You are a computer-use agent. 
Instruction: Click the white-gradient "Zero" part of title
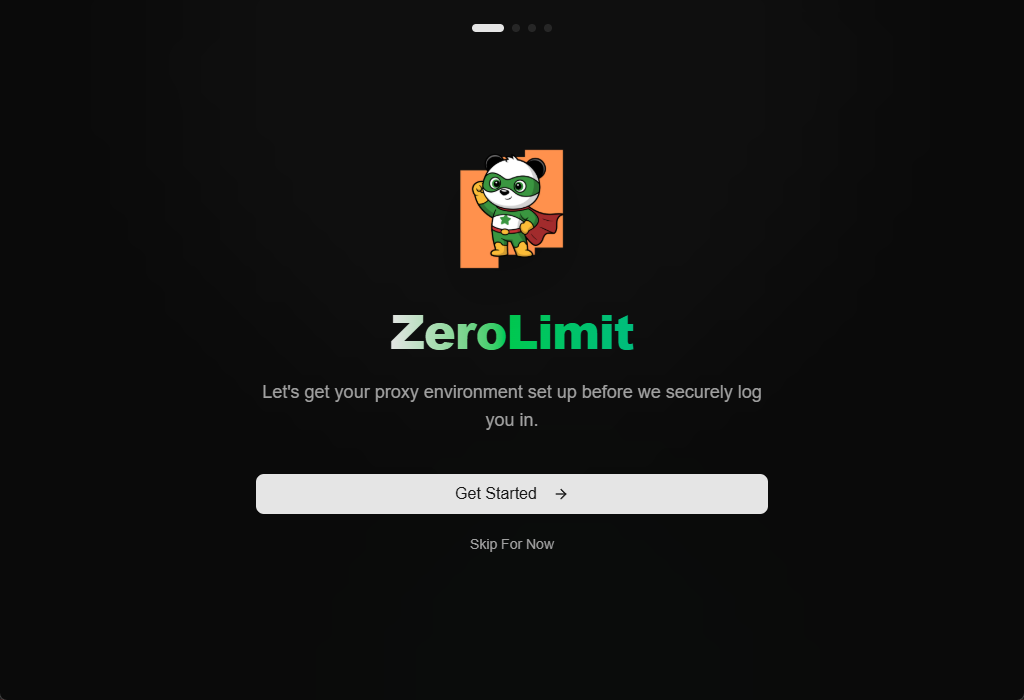(x=449, y=332)
